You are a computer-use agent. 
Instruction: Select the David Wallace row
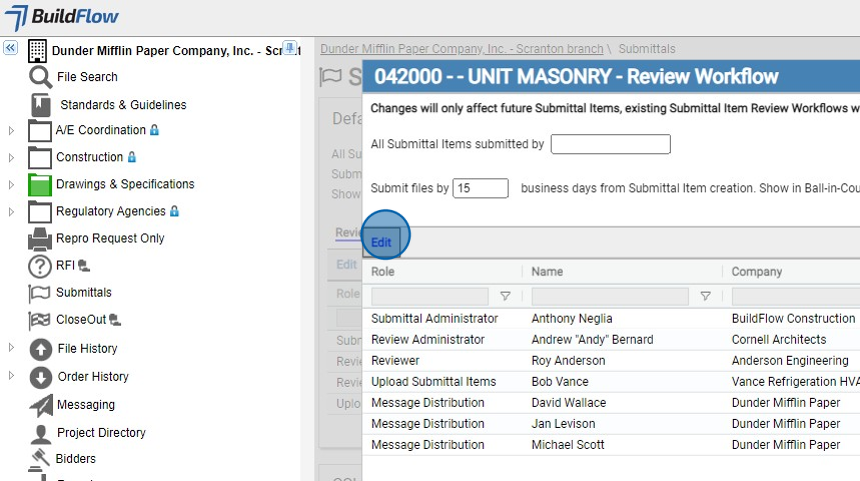click(611, 403)
